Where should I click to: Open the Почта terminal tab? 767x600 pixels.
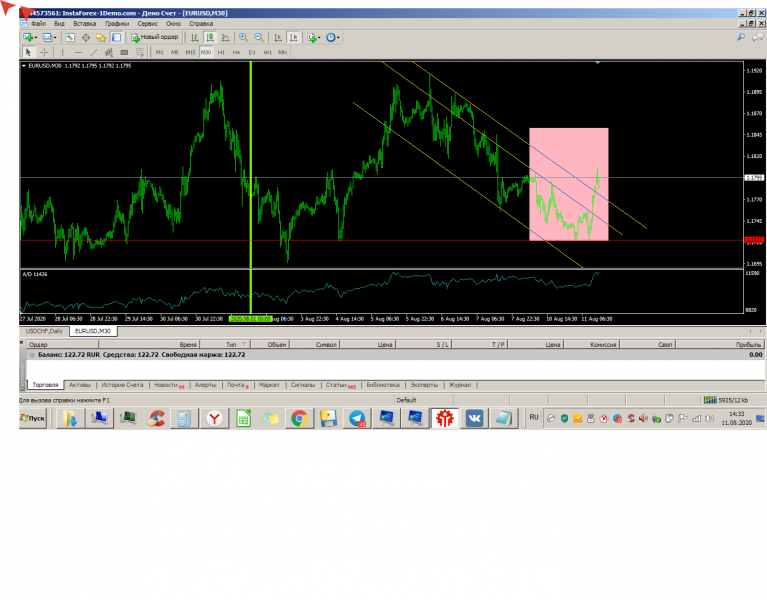[x=237, y=385]
